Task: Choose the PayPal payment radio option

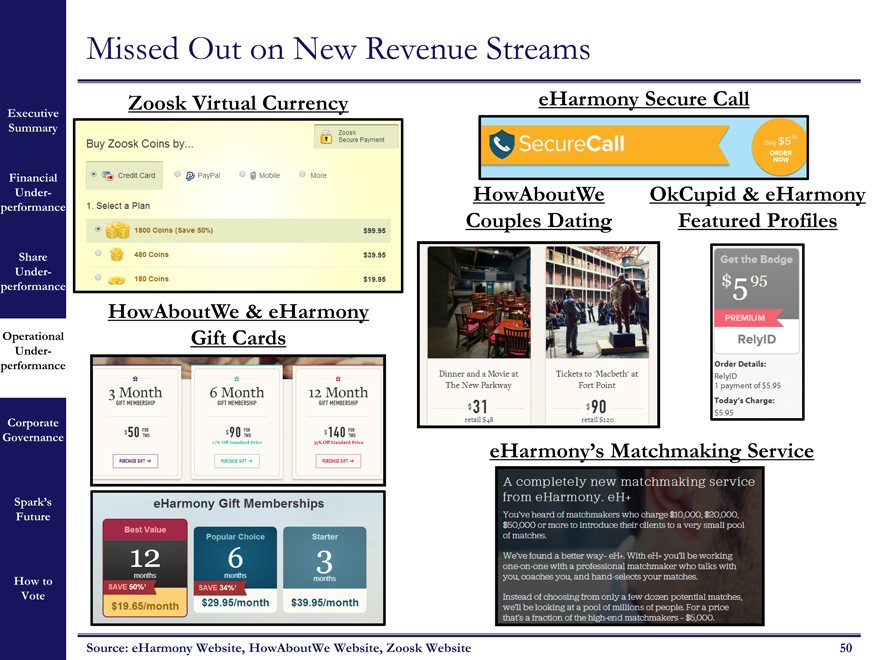Action: click(177, 175)
